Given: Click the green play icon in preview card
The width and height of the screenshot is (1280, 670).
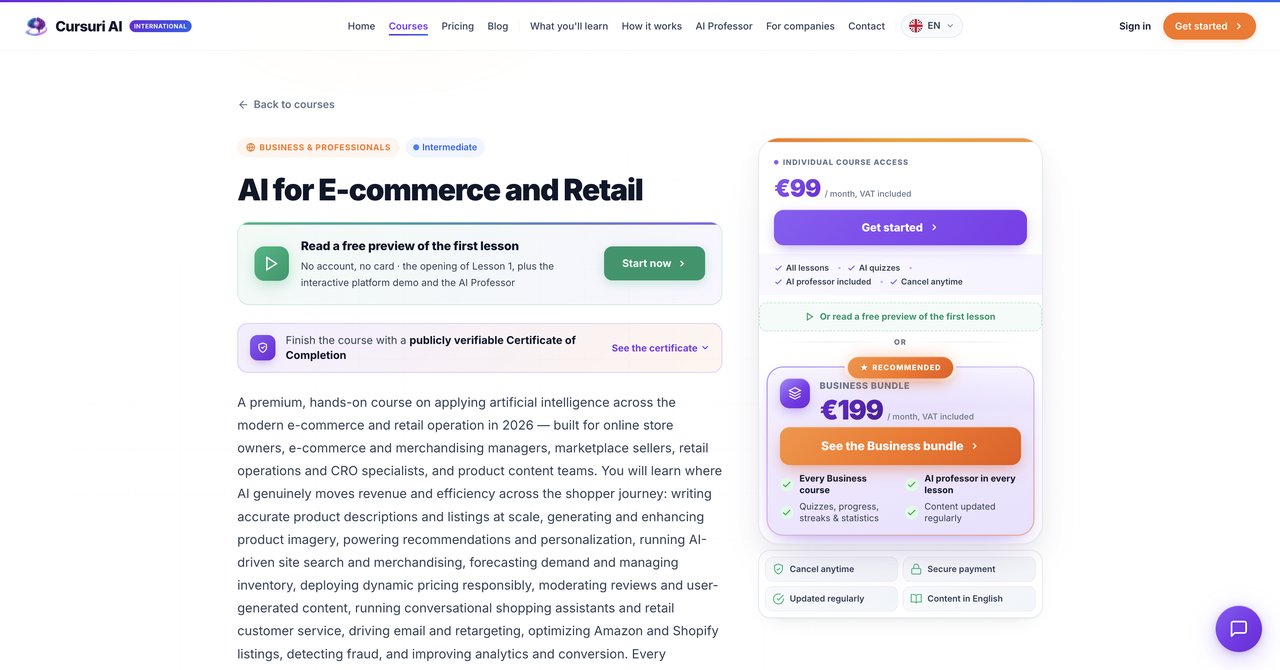Looking at the screenshot, I should point(271,264).
